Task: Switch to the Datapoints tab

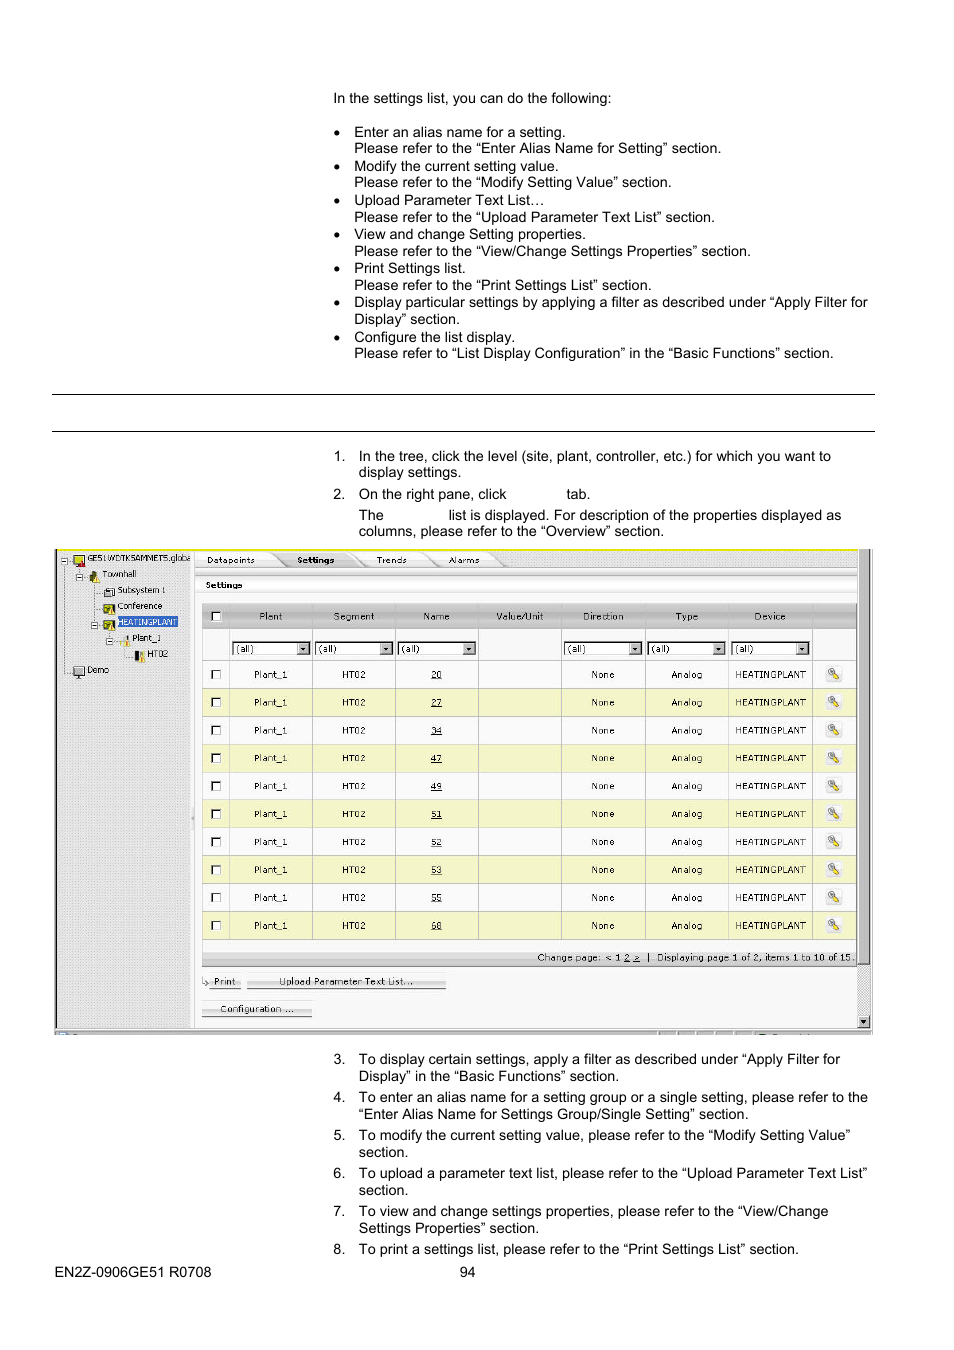Action: click(x=231, y=561)
